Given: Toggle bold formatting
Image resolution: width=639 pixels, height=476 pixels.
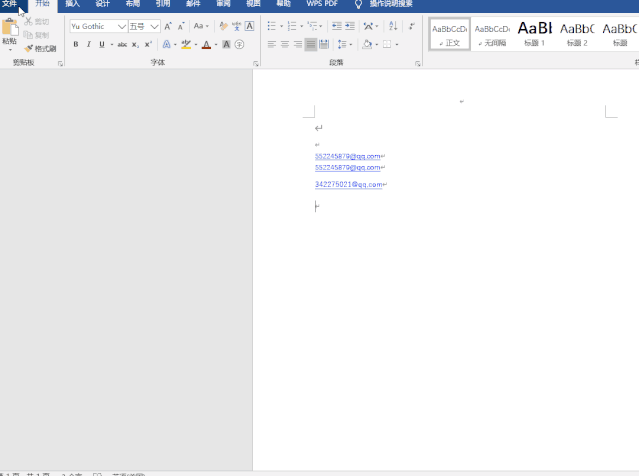Looking at the screenshot, I should click(x=76, y=44).
